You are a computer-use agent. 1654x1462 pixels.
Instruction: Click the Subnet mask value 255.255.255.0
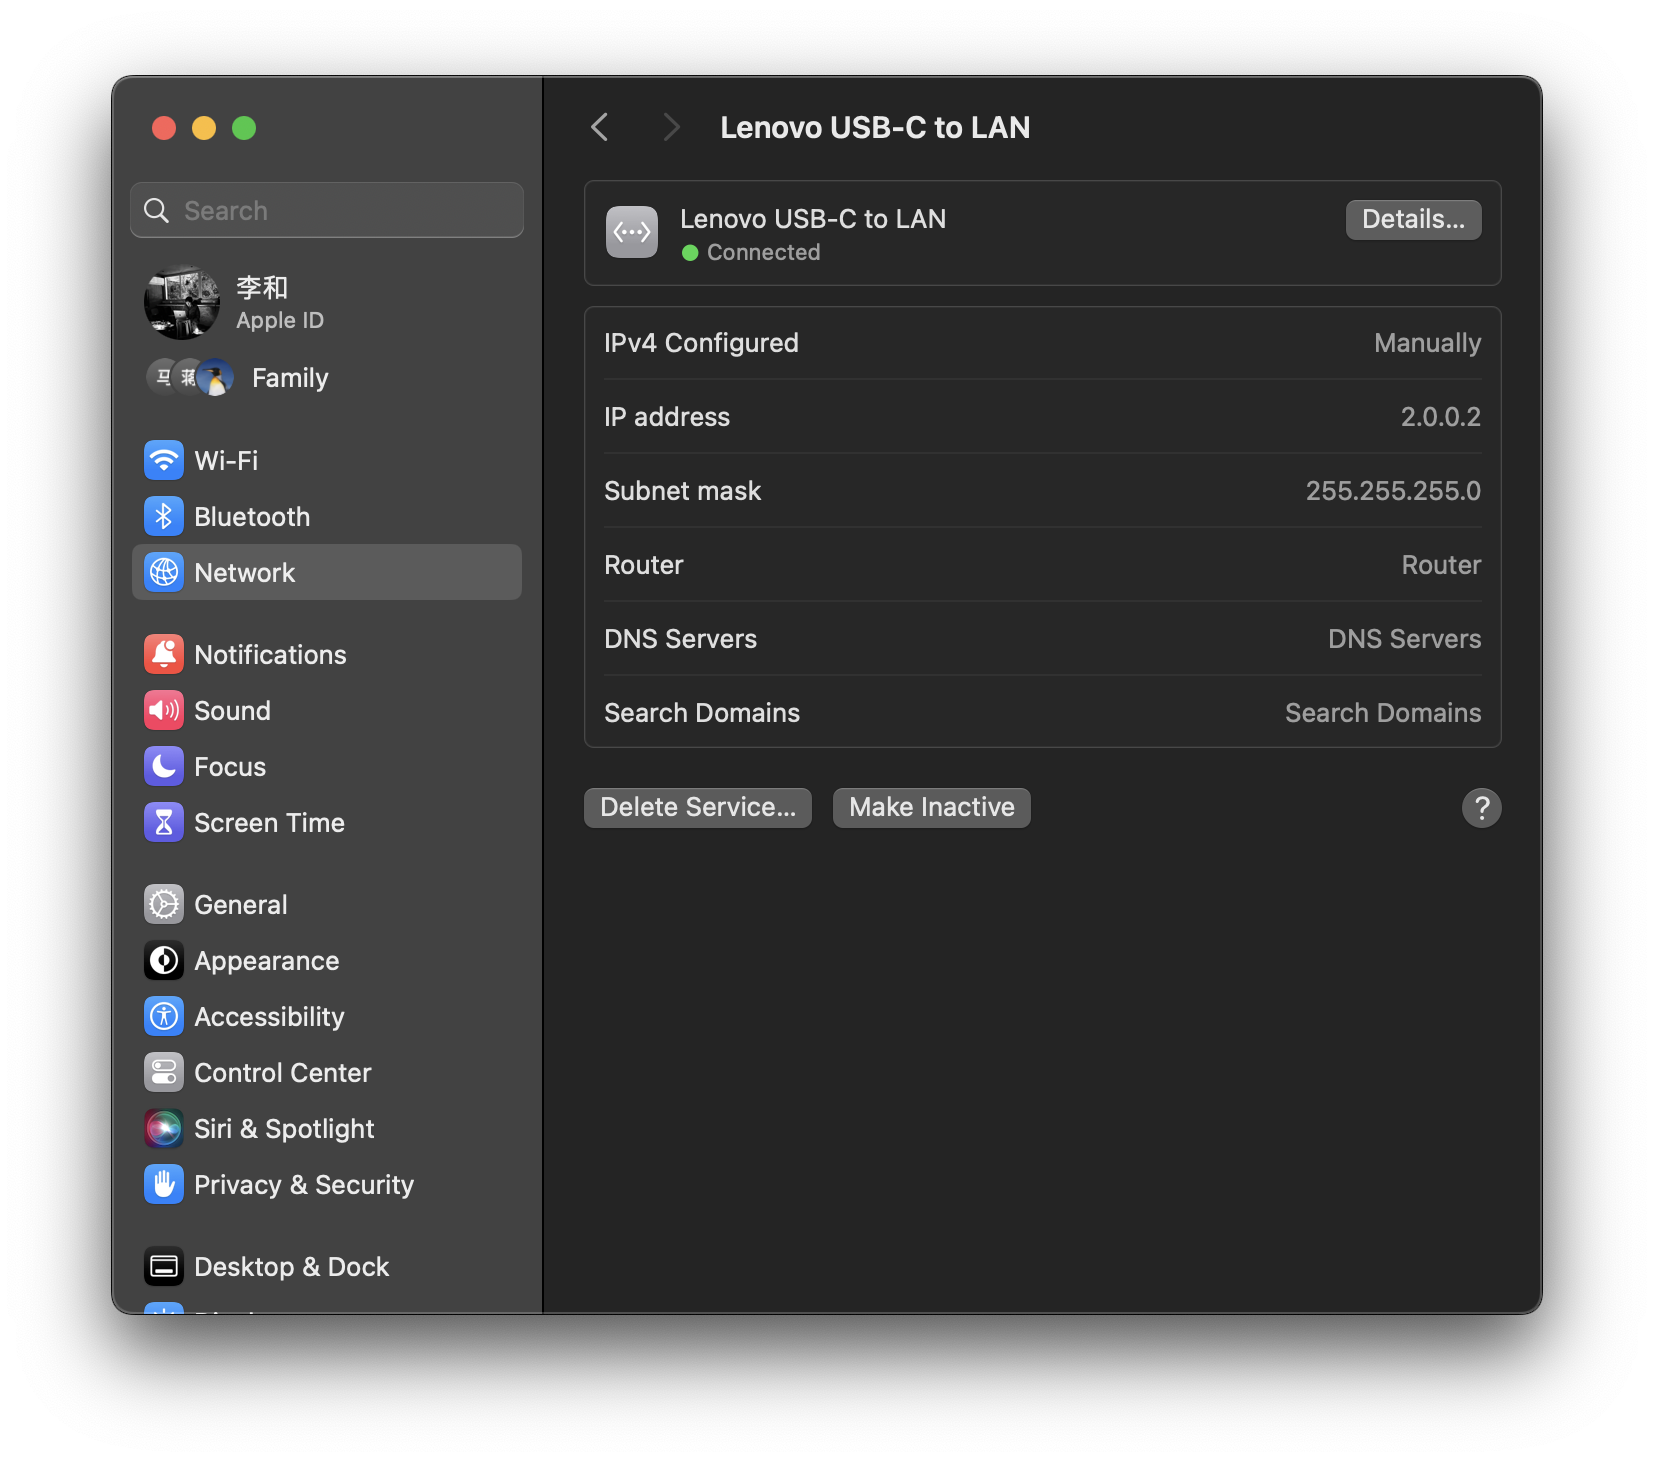tap(1393, 491)
